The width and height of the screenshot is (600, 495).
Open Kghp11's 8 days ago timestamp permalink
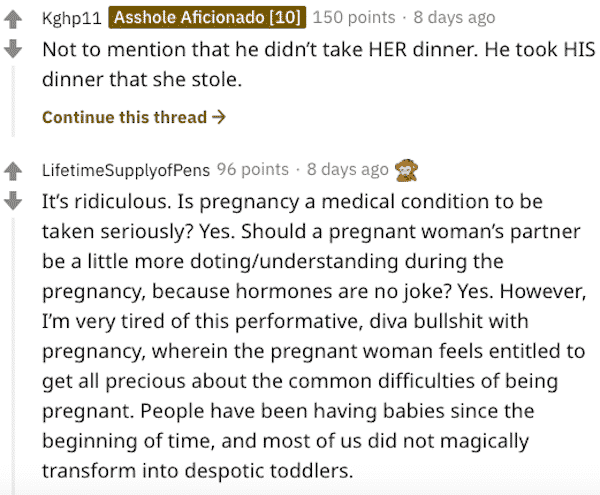click(454, 18)
